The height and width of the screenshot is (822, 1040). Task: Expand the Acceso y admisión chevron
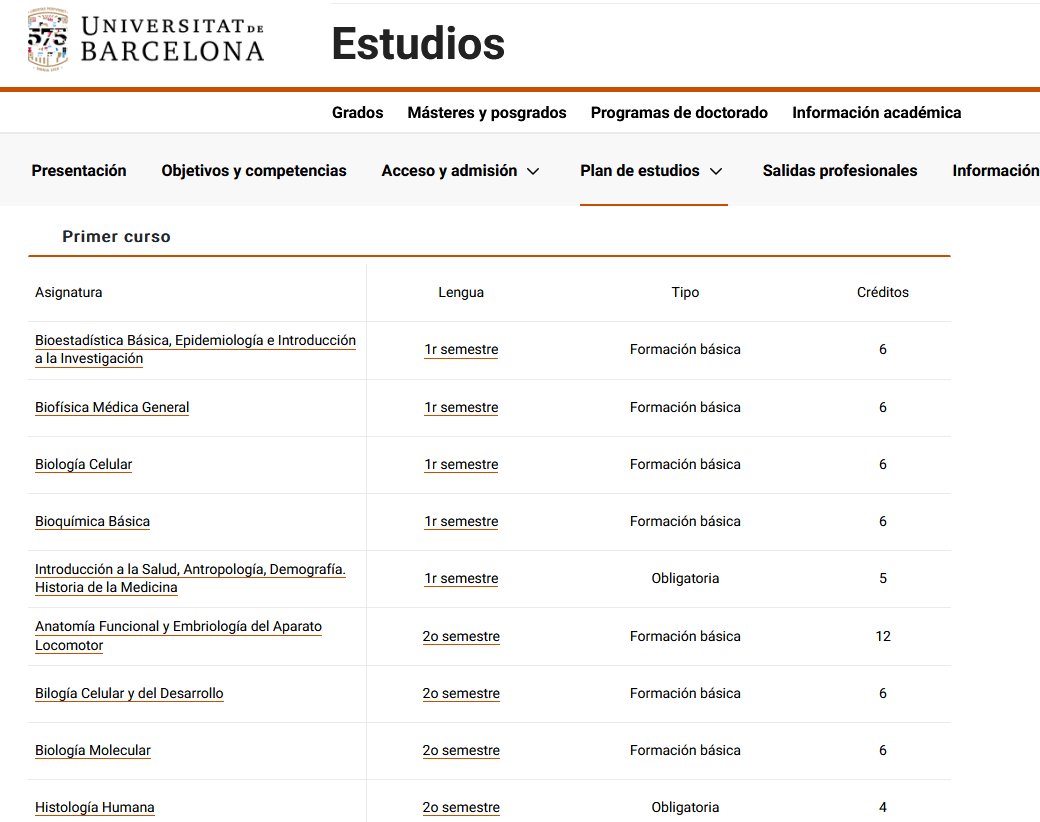tap(533, 171)
